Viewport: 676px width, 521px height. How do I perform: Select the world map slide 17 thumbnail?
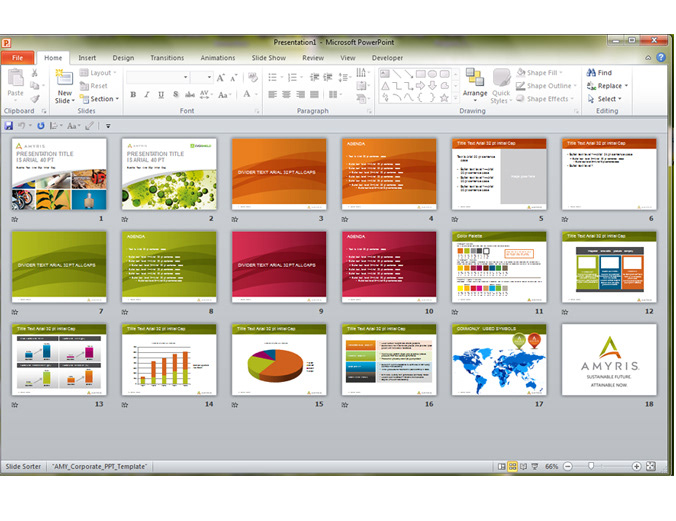(x=498, y=359)
